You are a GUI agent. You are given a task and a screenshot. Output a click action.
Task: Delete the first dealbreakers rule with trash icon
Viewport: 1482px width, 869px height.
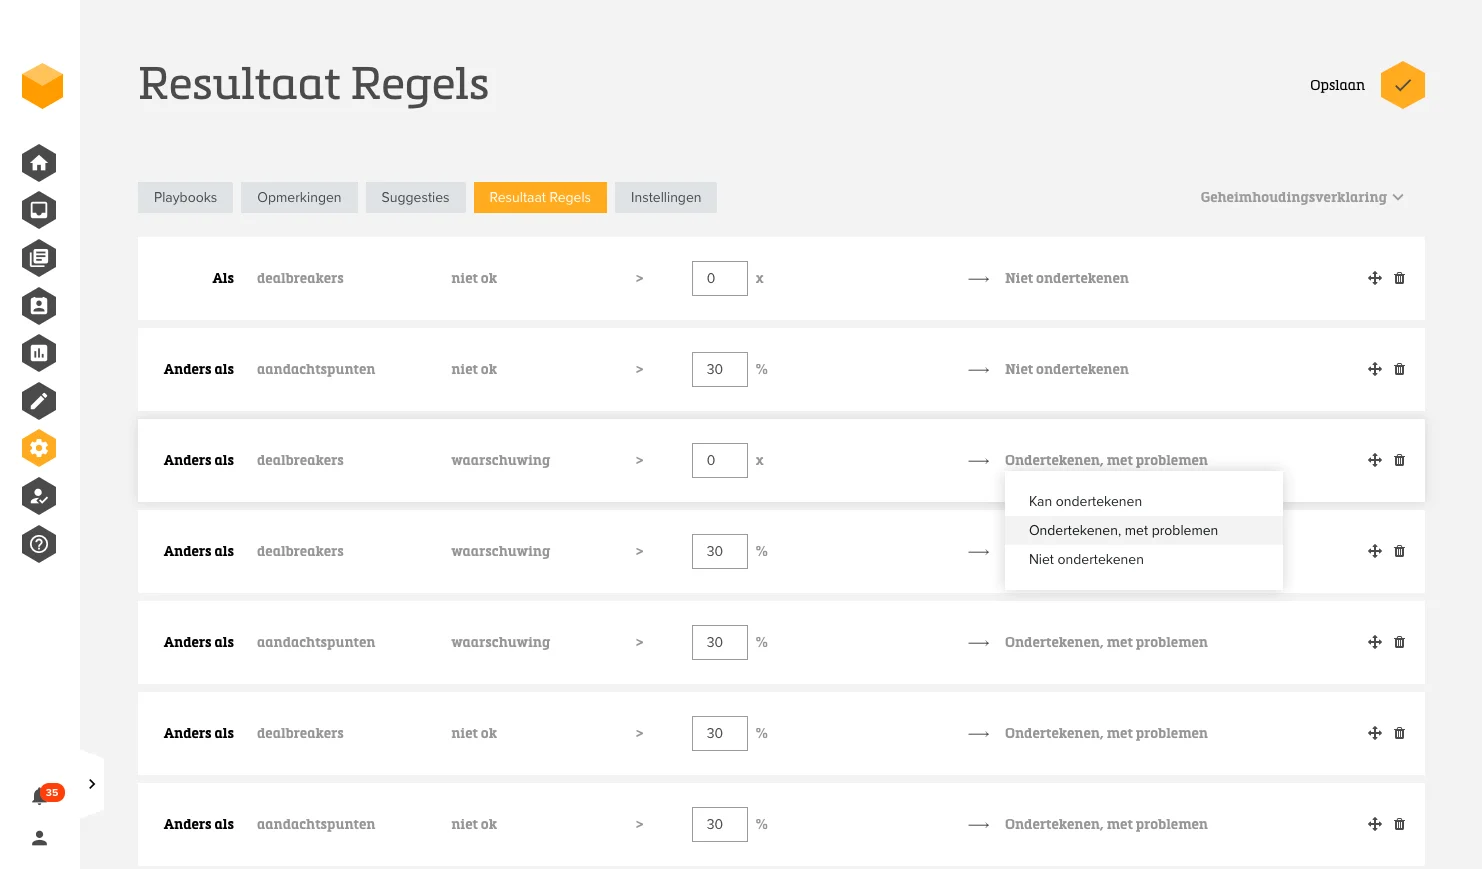tap(1399, 279)
